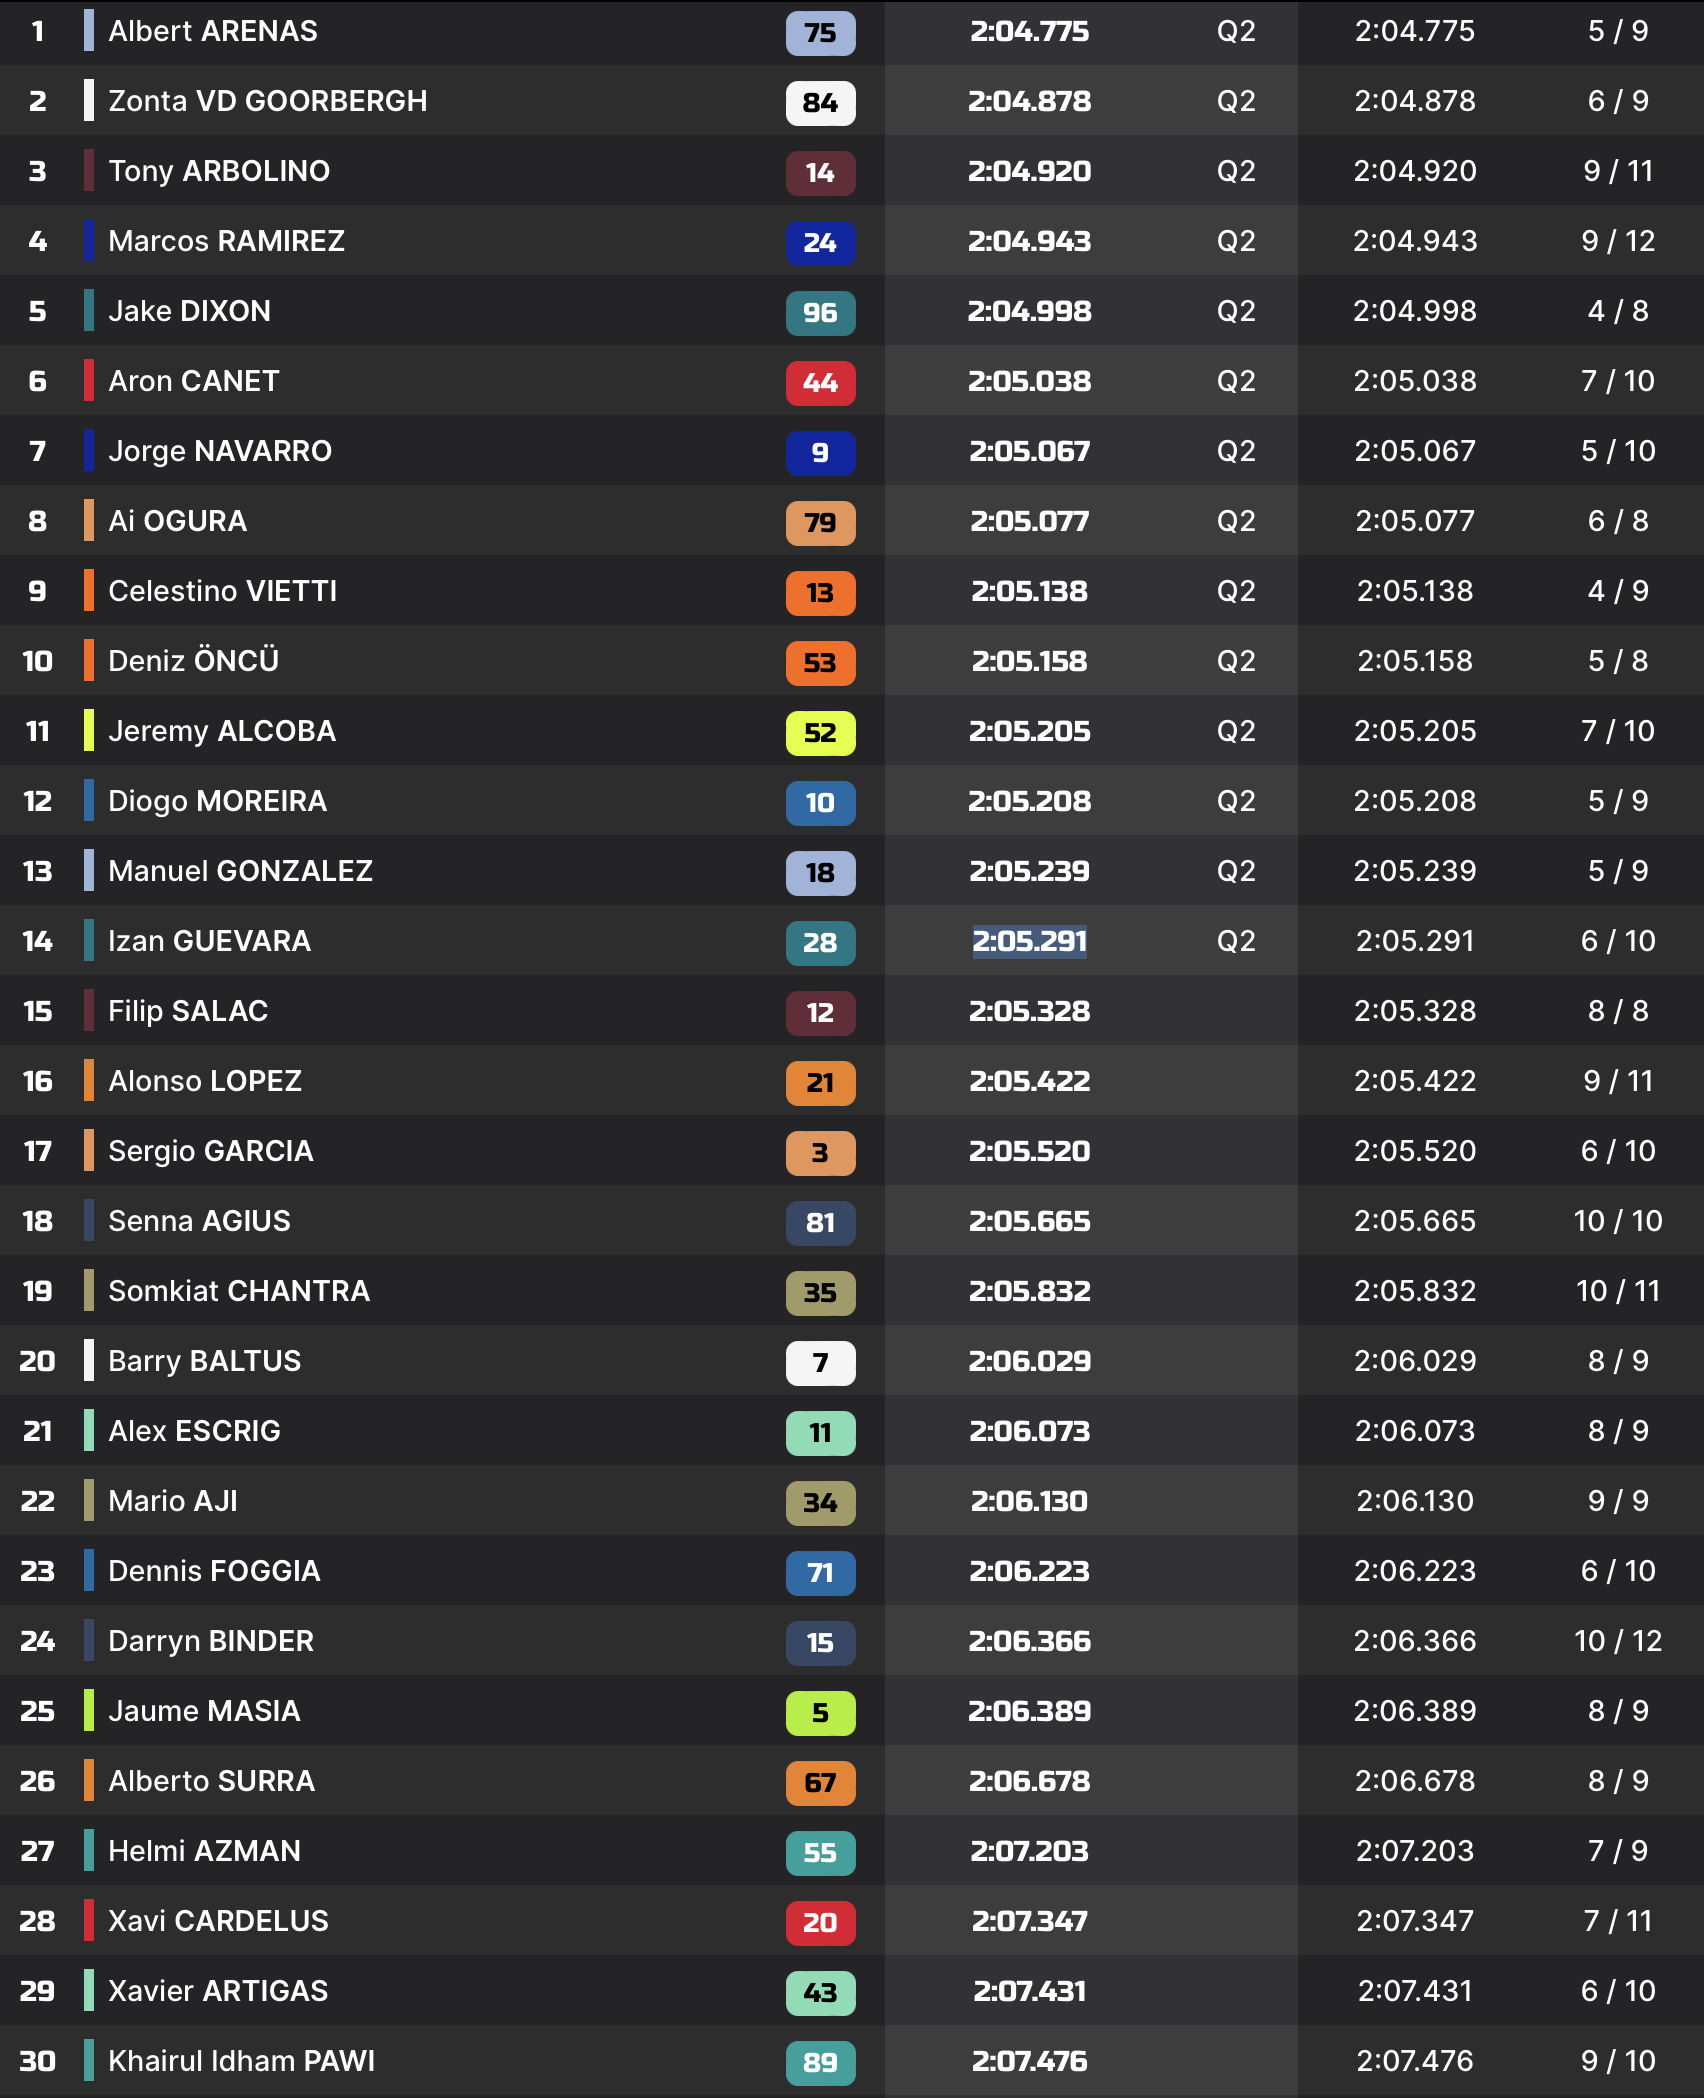Click the number 75 badge for Albert Arenas
The width and height of the screenshot is (1704, 2098).
(x=820, y=32)
